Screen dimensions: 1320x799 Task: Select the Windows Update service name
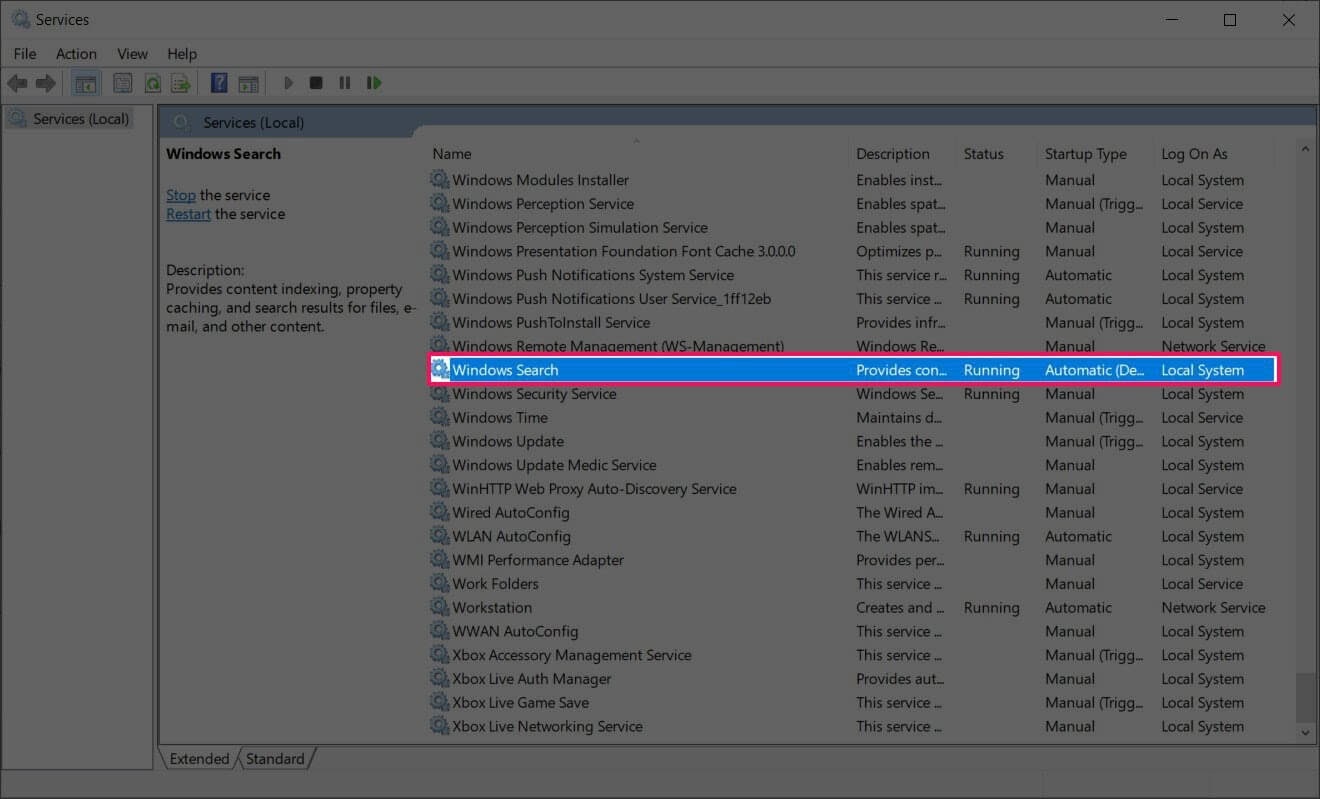click(x=508, y=442)
